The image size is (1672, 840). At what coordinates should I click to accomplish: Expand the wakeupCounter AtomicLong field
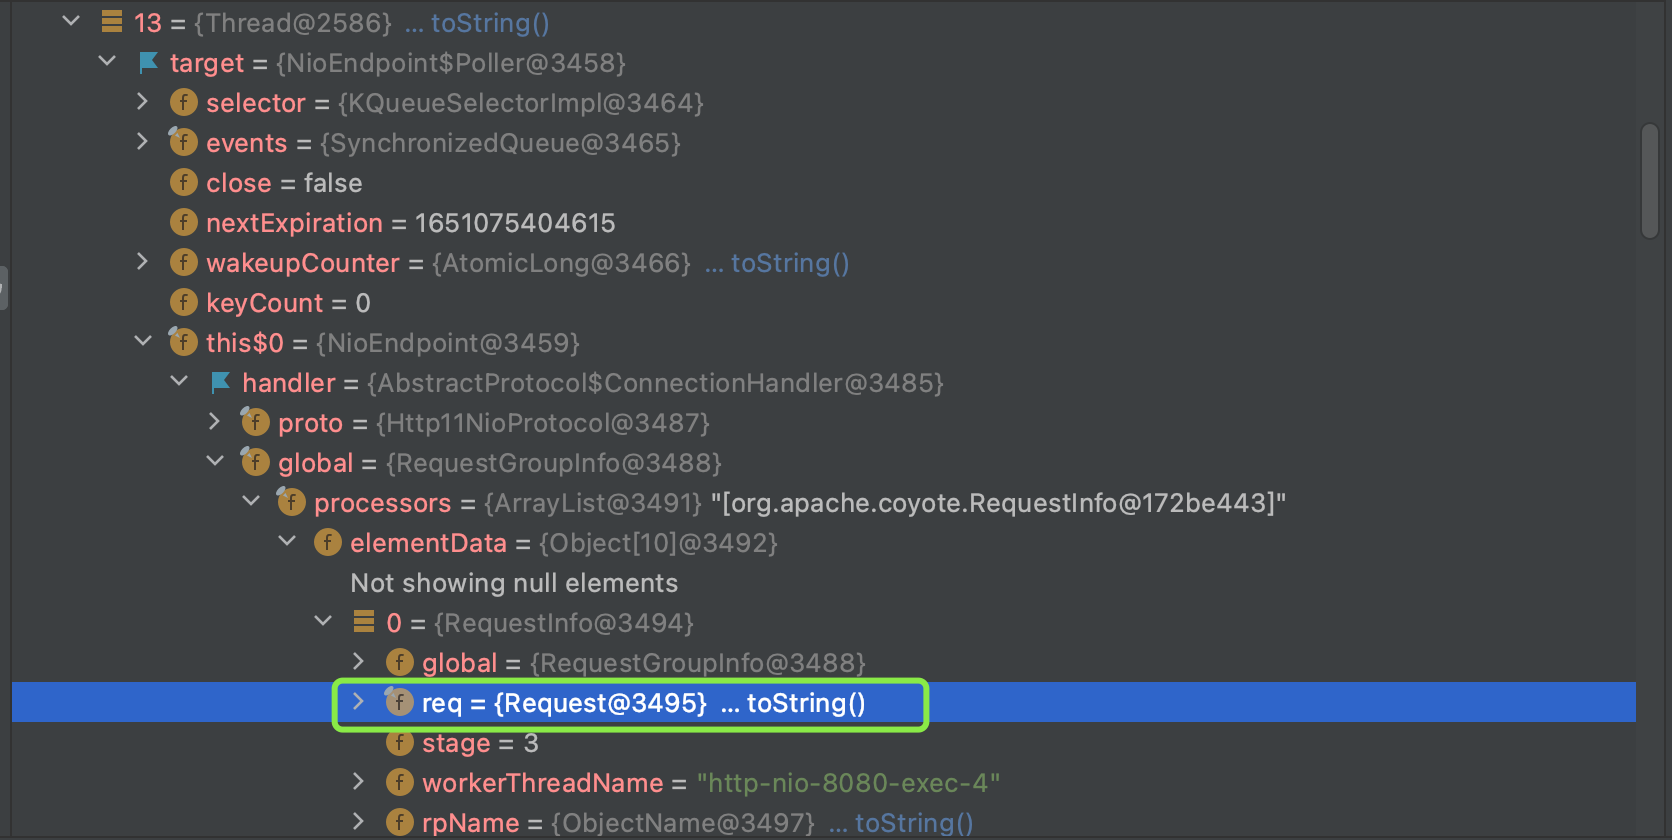tap(143, 261)
